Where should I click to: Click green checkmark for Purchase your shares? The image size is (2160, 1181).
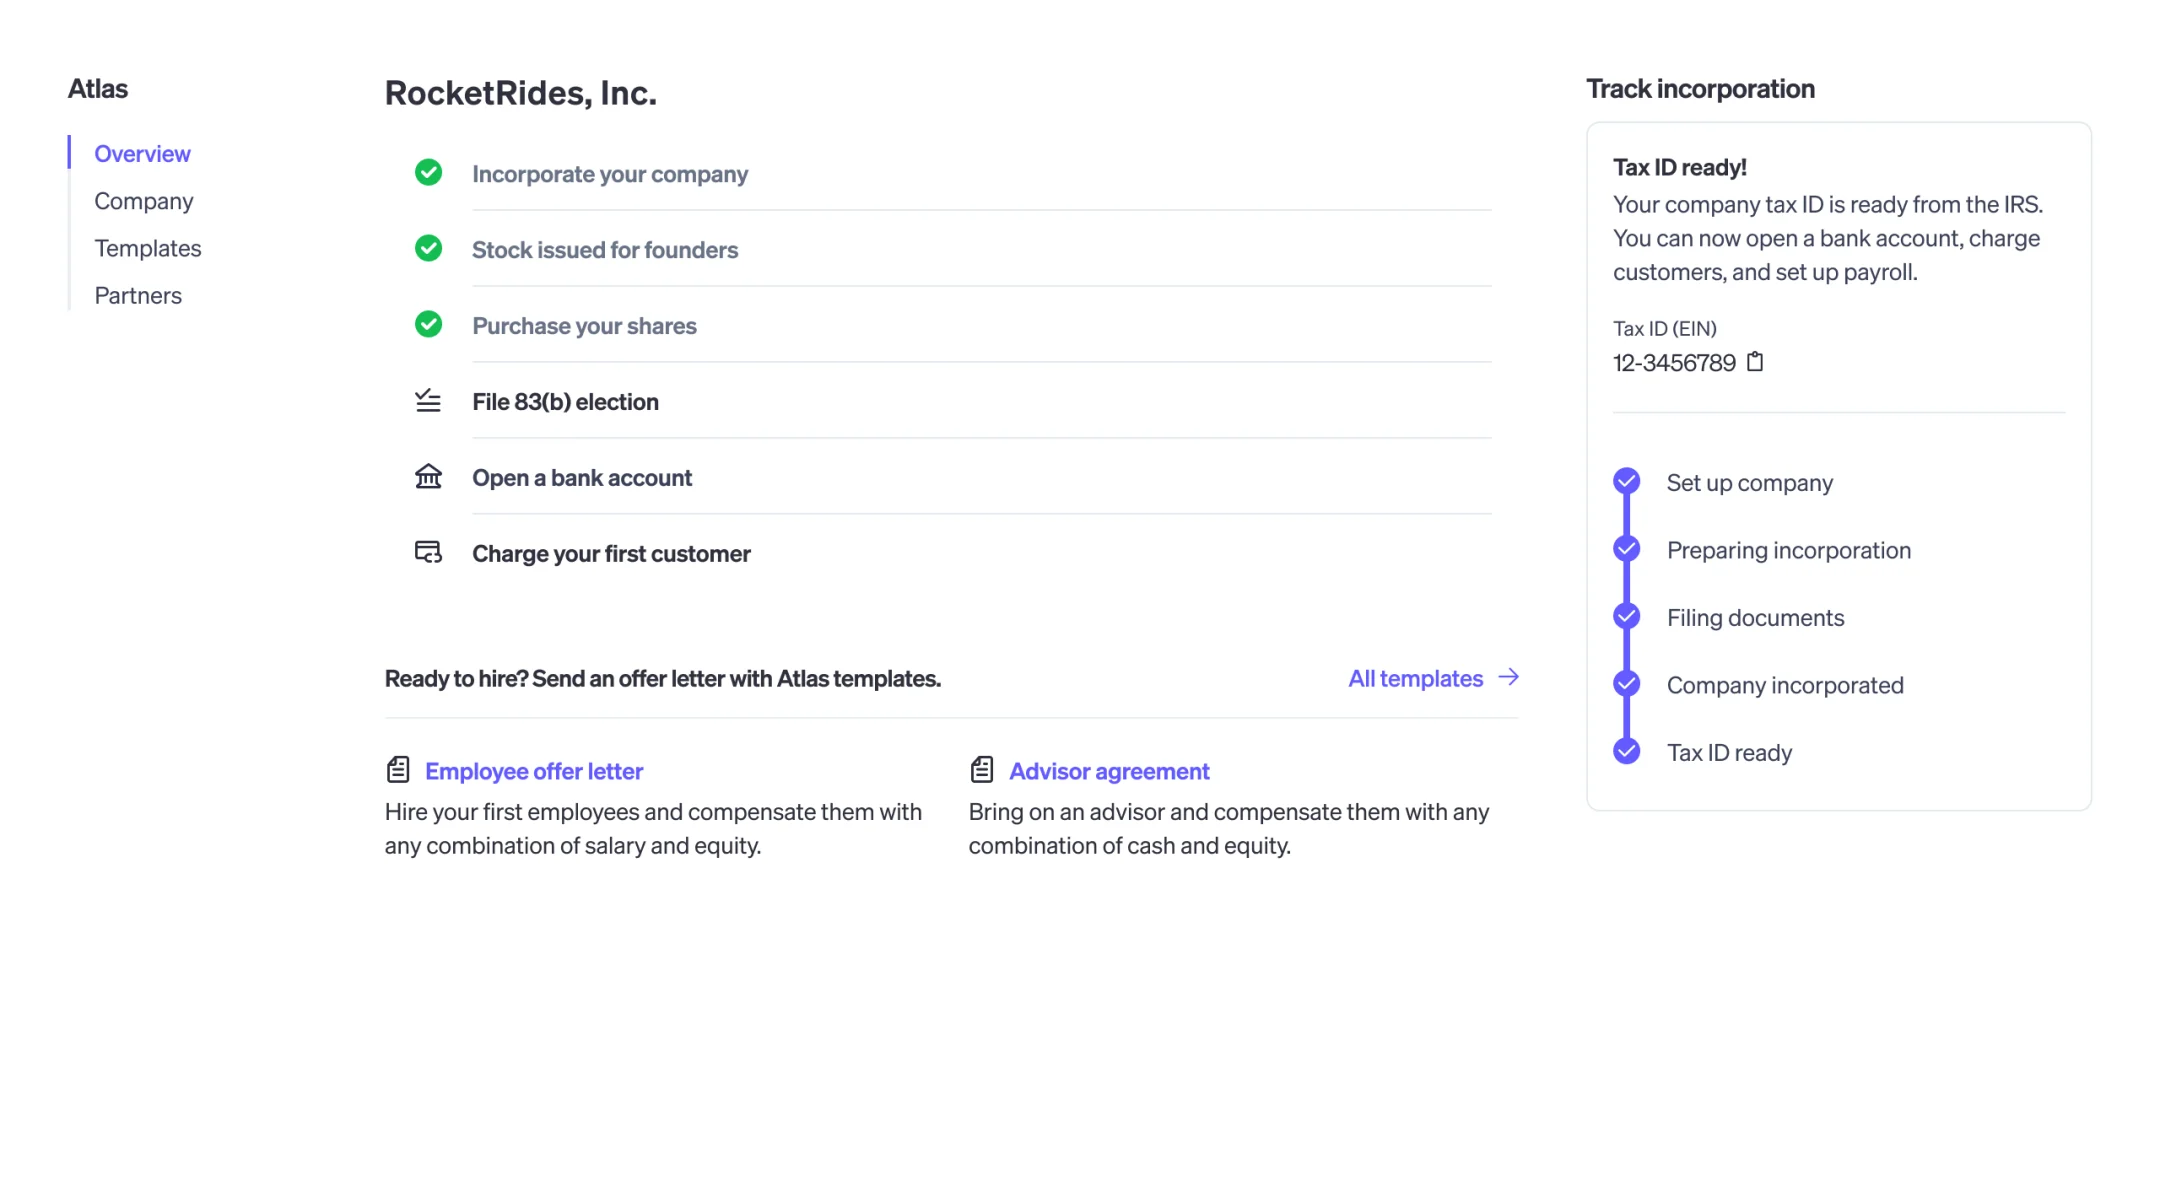coord(428,325)
